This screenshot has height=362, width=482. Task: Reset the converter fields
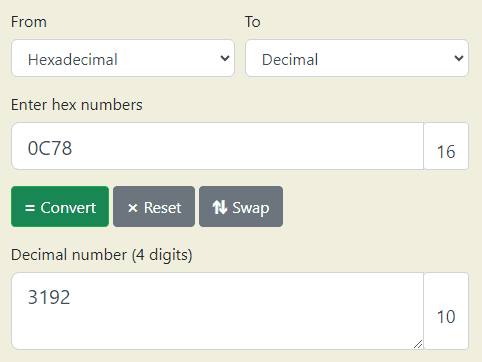click(x=154, y=207)
